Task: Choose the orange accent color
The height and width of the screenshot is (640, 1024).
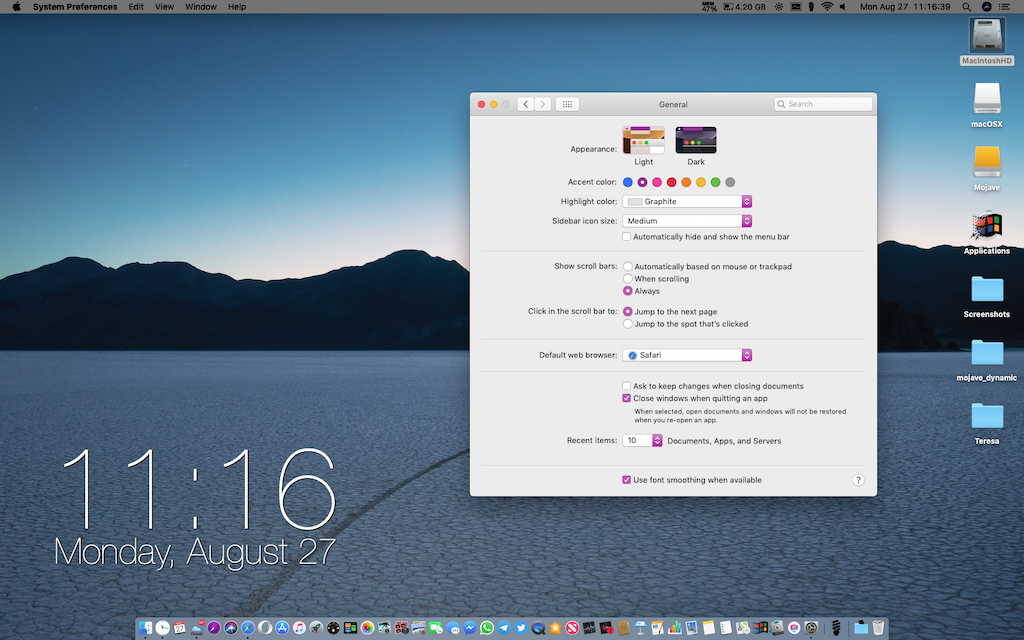Action: coord(686,182)
